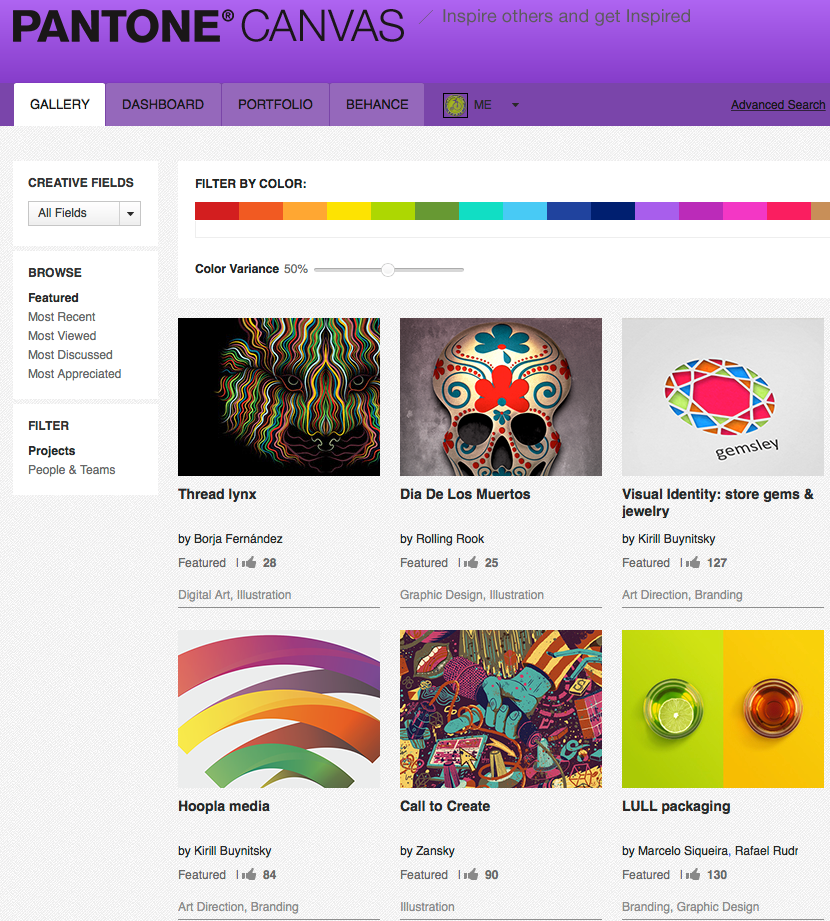Open the Dia De Los Muertos skull thumbnail
This screenshot has width=830, height=921.
click(501, 397)
